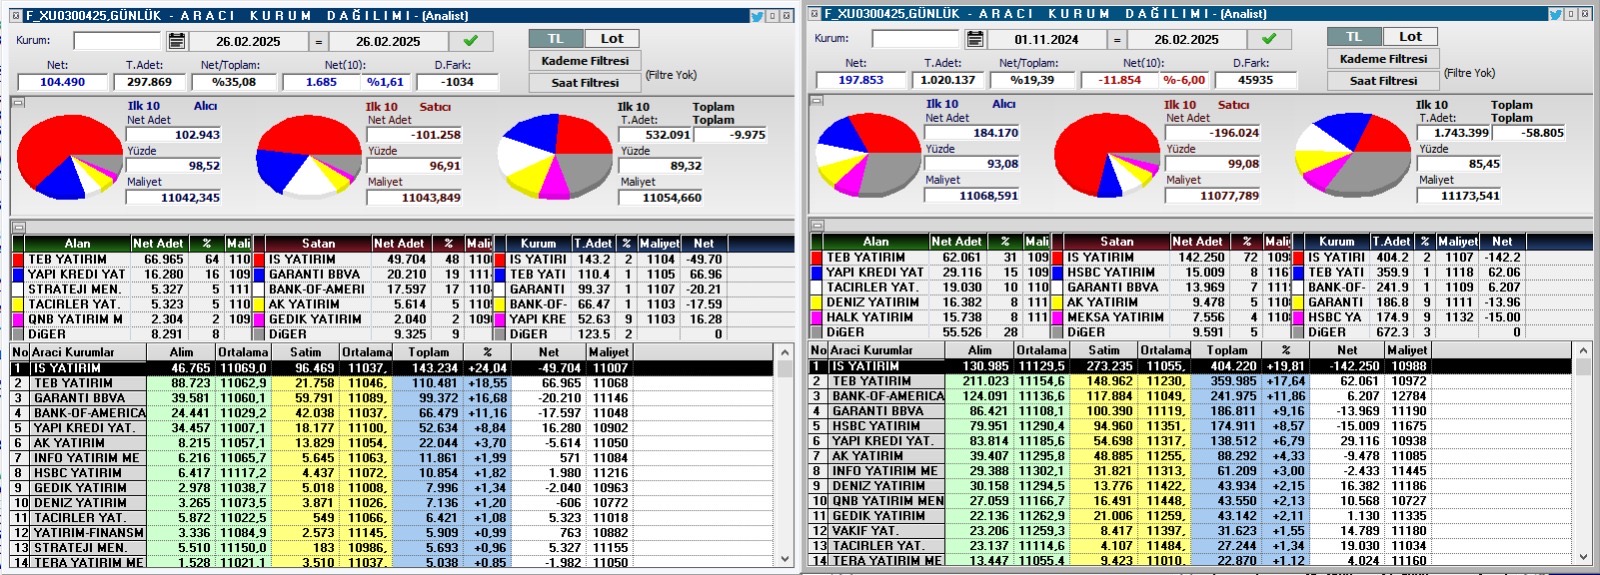Confirm dates with left window green checkmark
Viewport: 1600px width, 575px height.
471,41
